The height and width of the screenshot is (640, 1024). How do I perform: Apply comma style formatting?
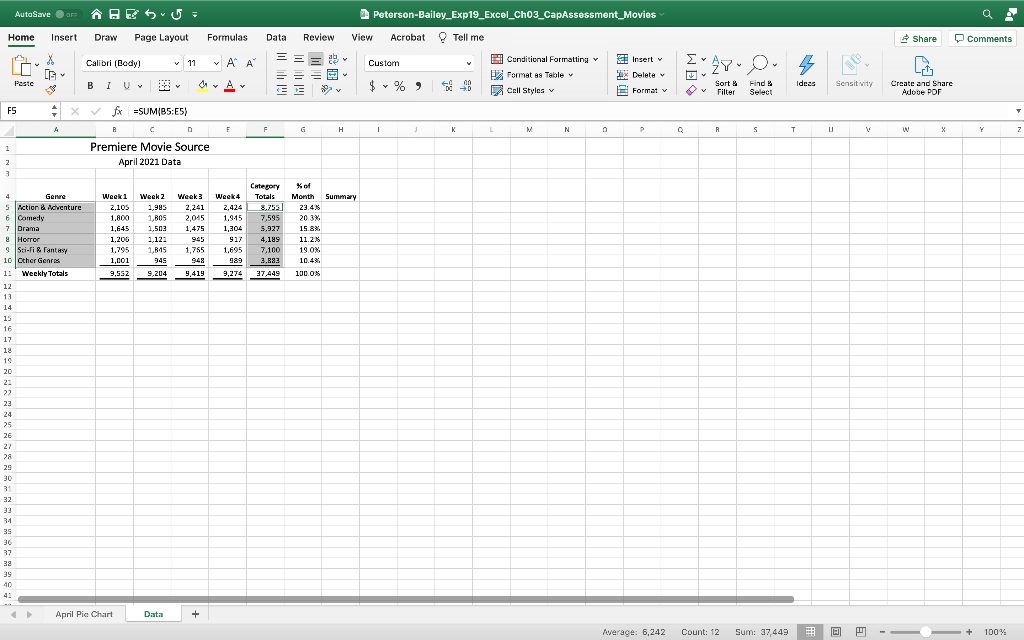tap(419, 86)
